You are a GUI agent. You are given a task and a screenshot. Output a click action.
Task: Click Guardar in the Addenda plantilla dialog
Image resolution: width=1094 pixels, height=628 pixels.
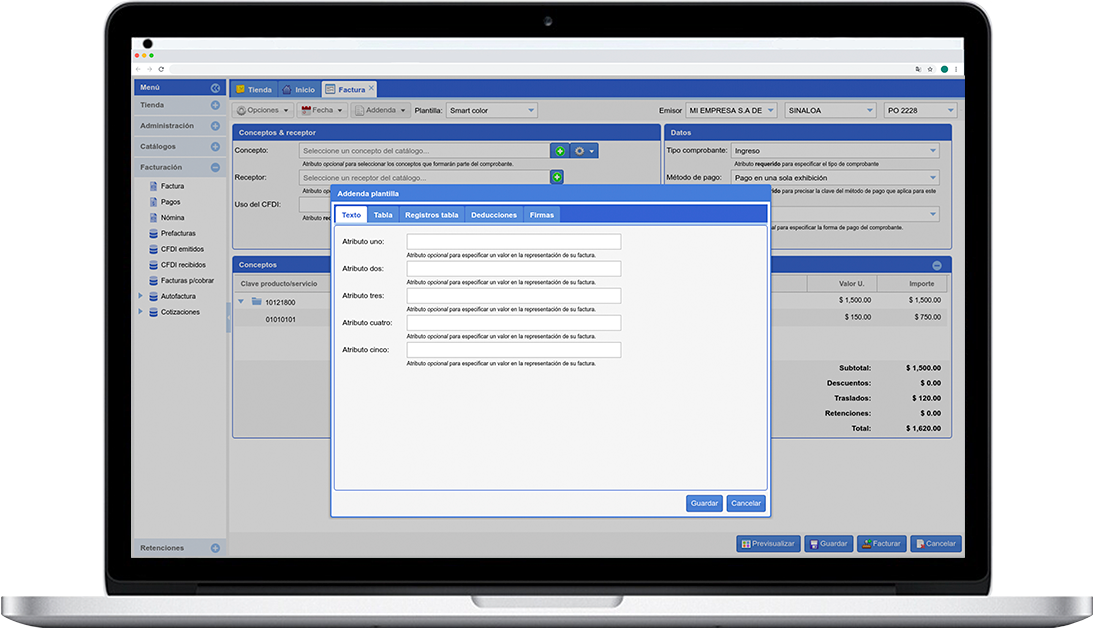(x=704, y=503)
